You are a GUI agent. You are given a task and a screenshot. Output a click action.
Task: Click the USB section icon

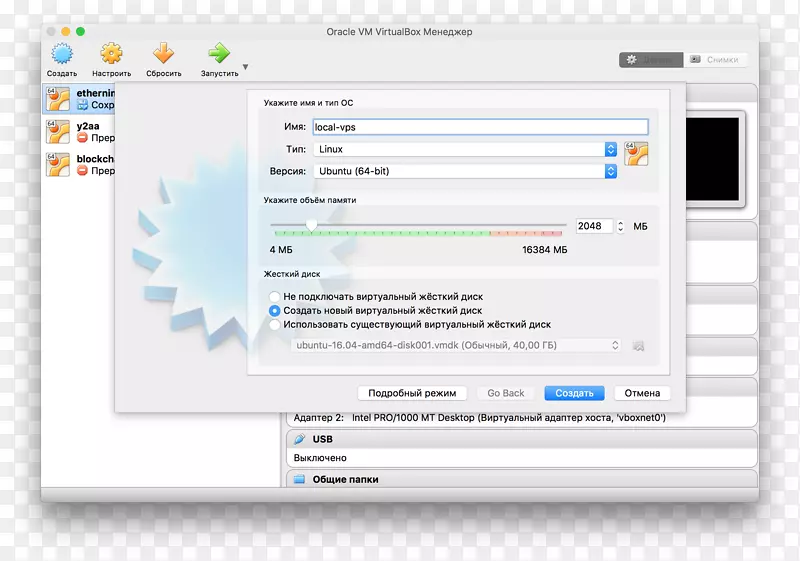[x=299, y=439]
